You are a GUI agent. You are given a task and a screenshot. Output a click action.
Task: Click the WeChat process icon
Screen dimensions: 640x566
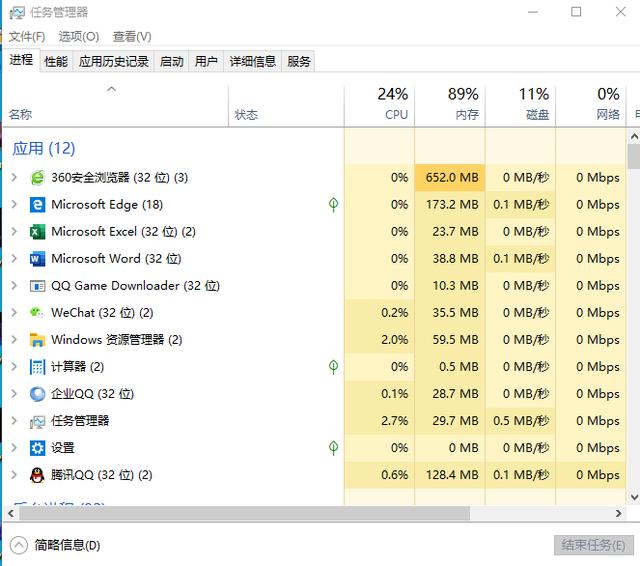click(37, 313)
